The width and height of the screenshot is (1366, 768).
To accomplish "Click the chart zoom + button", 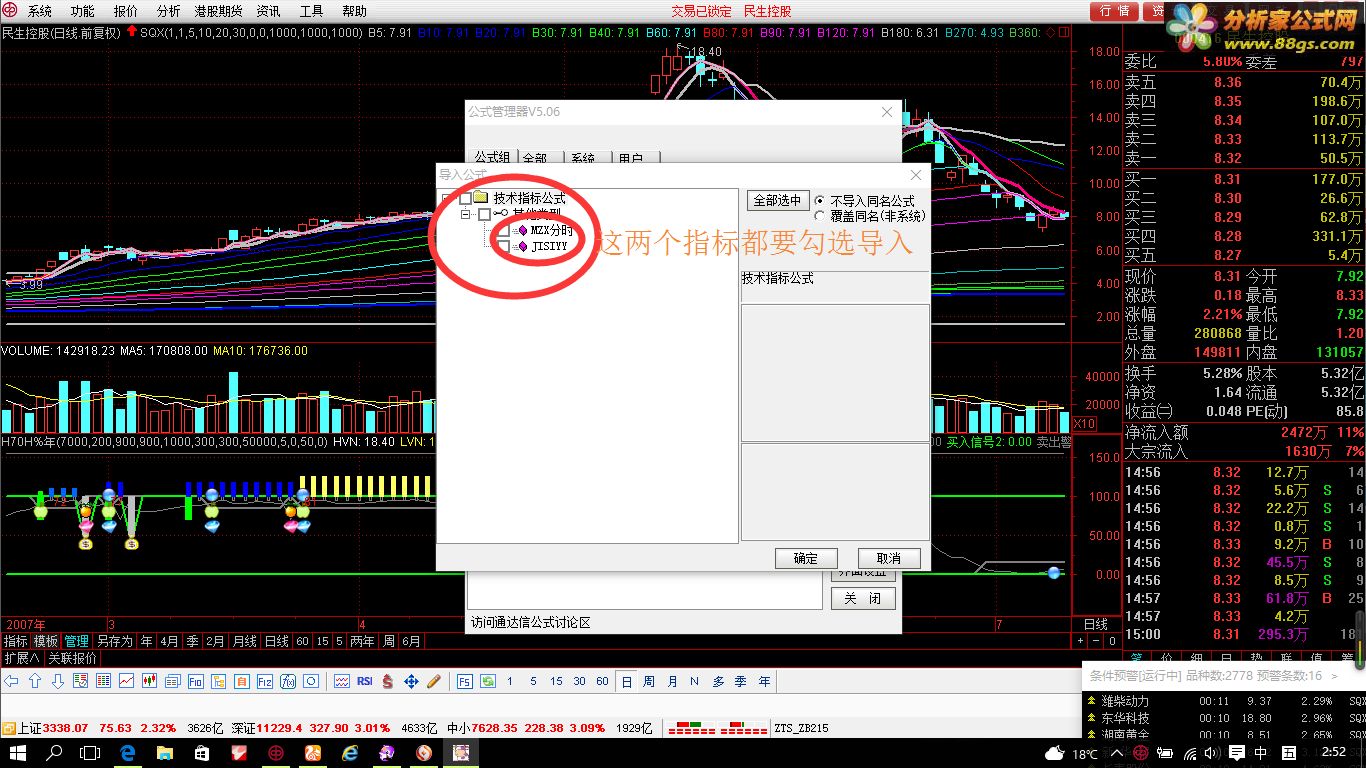I will point(1080,640).
